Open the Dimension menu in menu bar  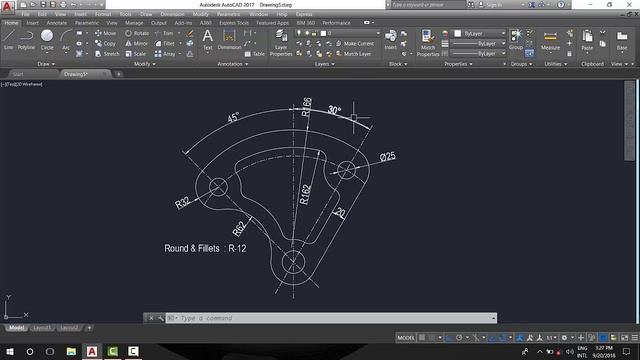click(x=172, y=14)
